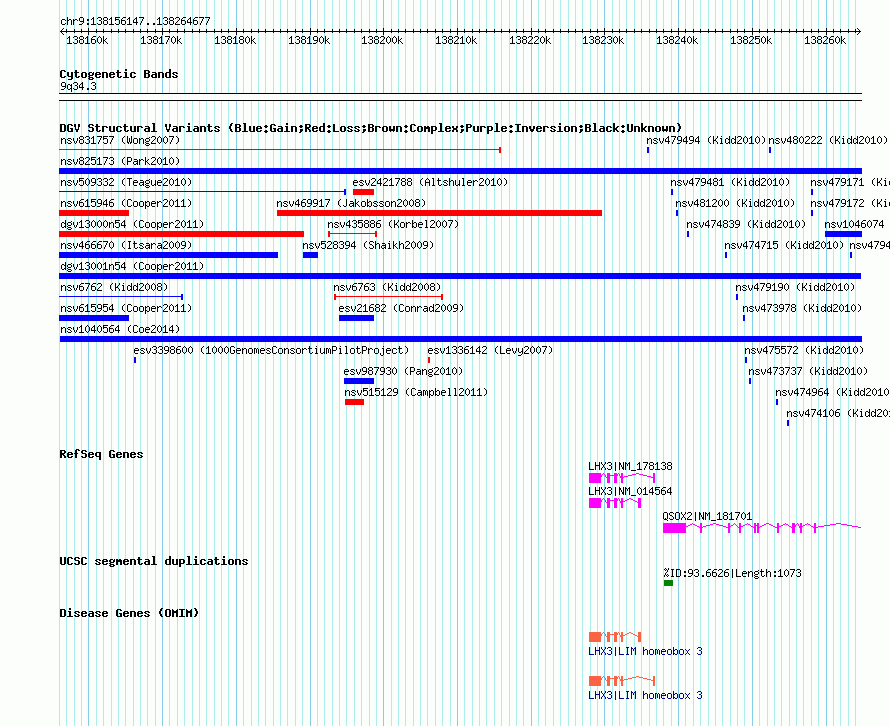Image resolution: width=890 pixels, height=726 pixels.
Task: Click the DGV Structural Variants track title
Action: pos(371,128)
